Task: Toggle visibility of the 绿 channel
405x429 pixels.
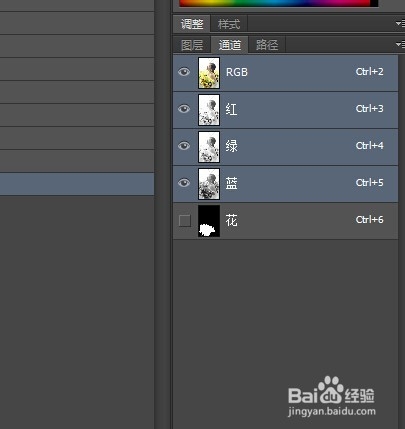Action: [x=184, y=146]
